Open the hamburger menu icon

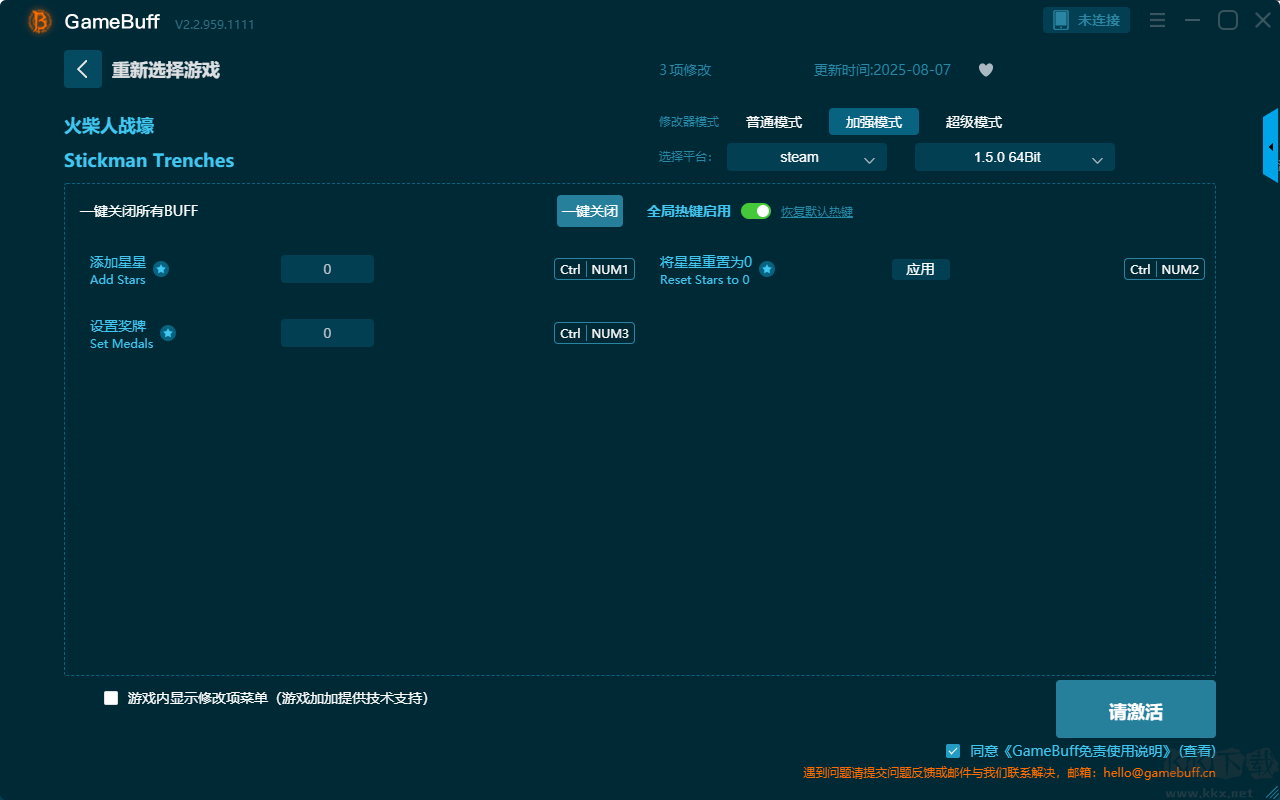(x=1157, y=21)
